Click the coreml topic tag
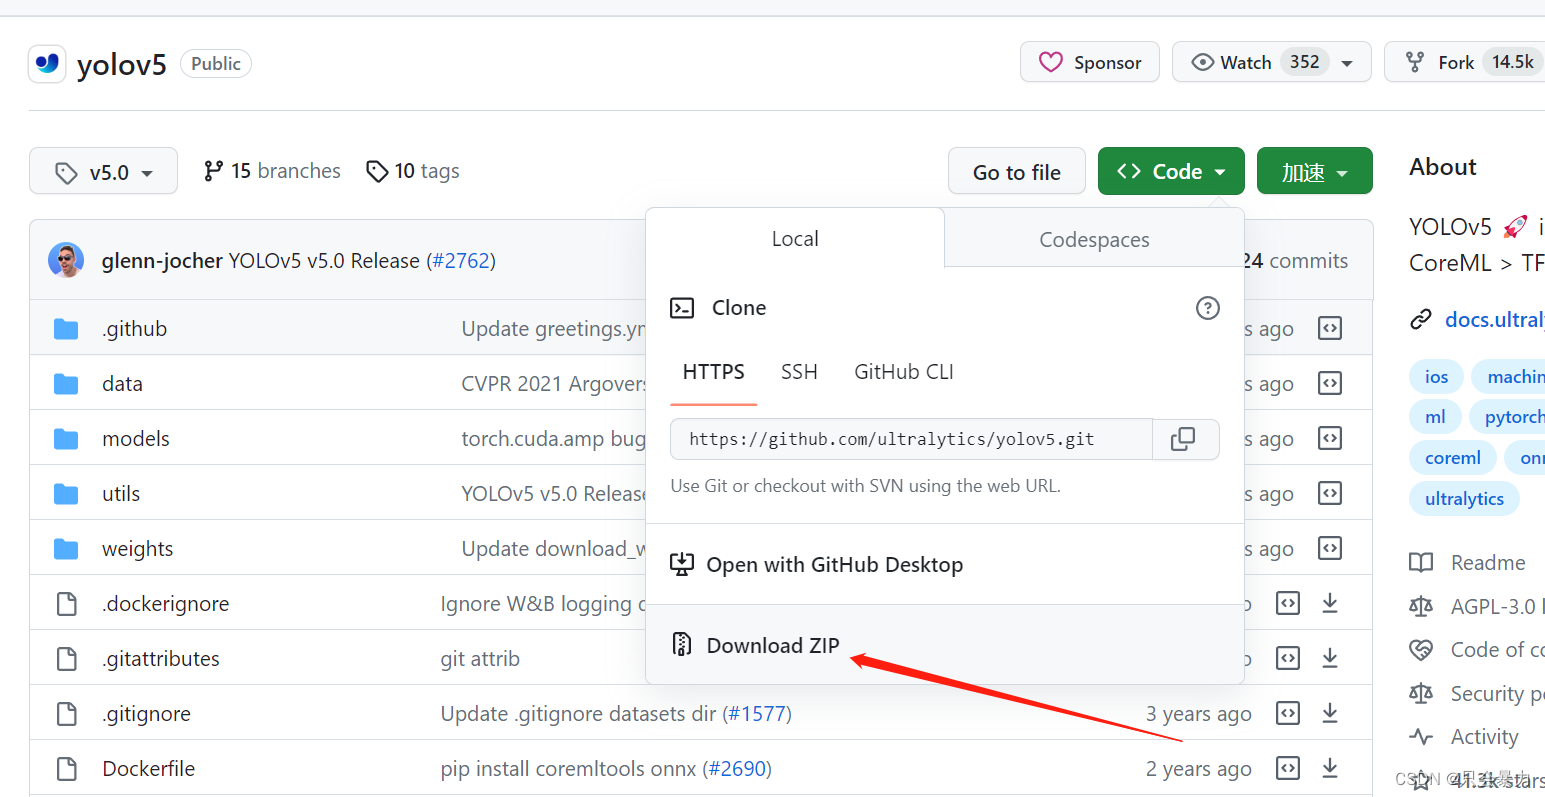The height and width of the screenshot is (797, 1545). 1453,458
